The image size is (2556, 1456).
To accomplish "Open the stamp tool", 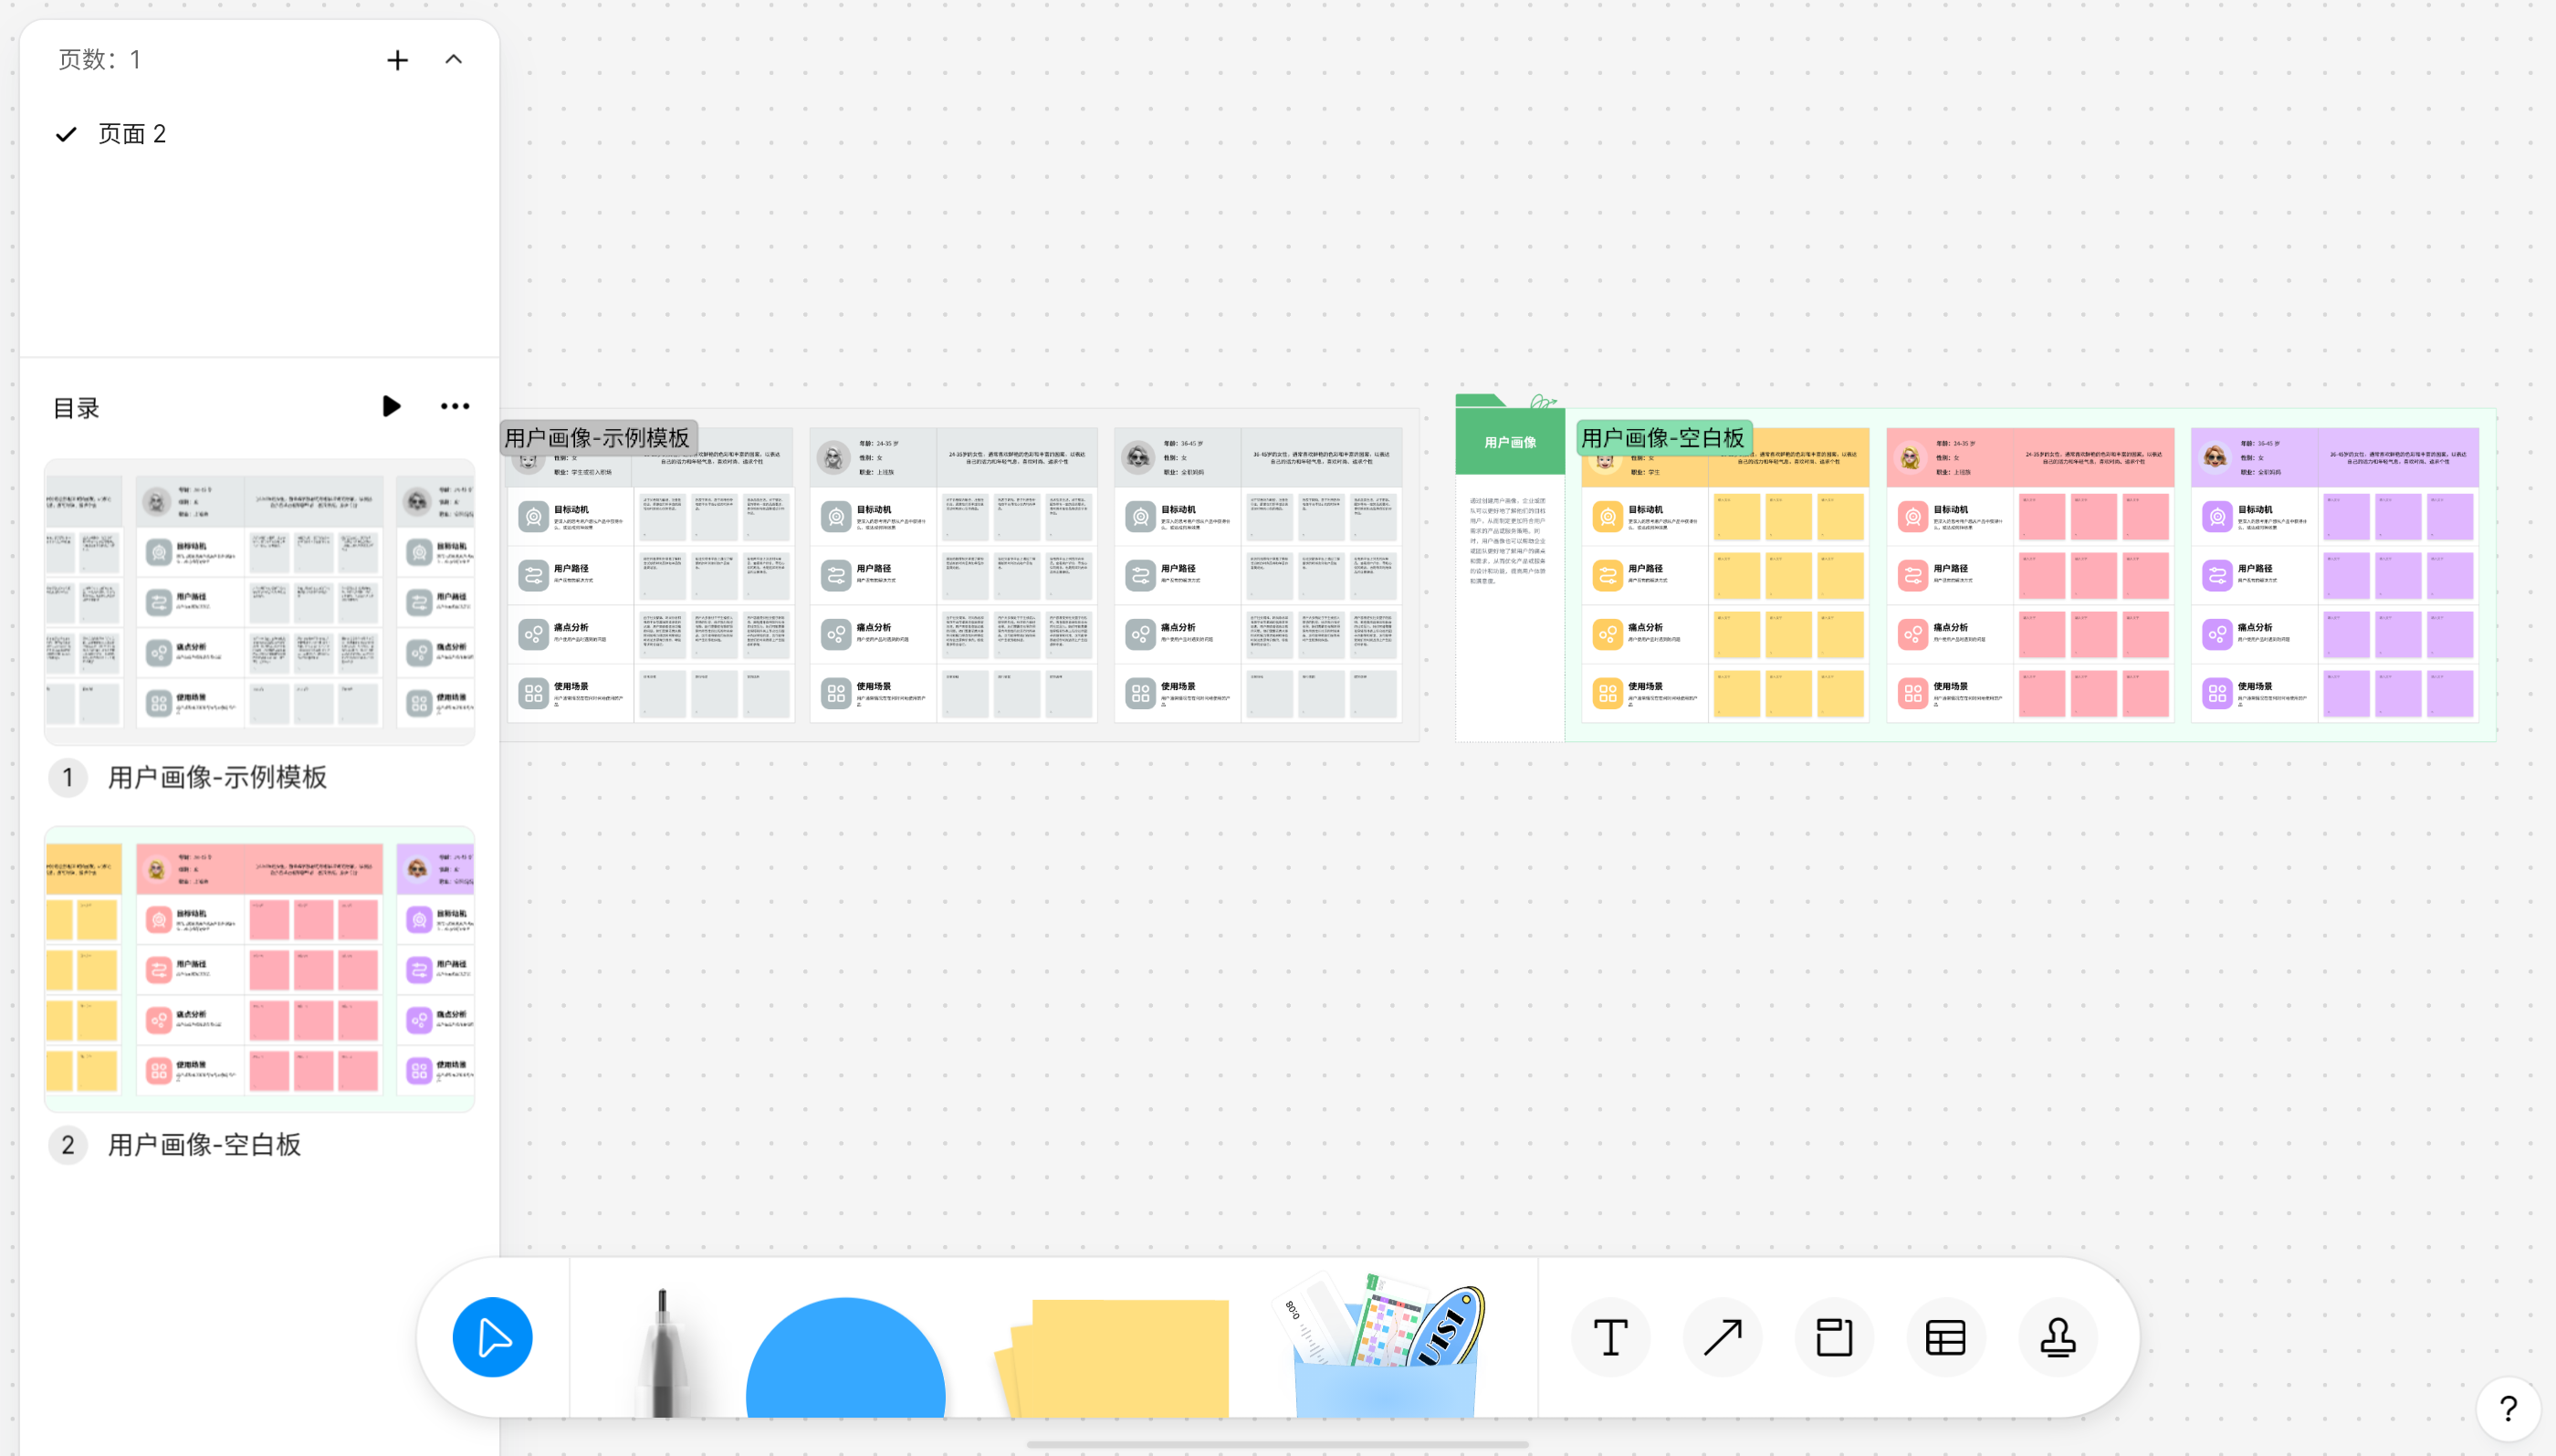I will tap(2057, 1337).
